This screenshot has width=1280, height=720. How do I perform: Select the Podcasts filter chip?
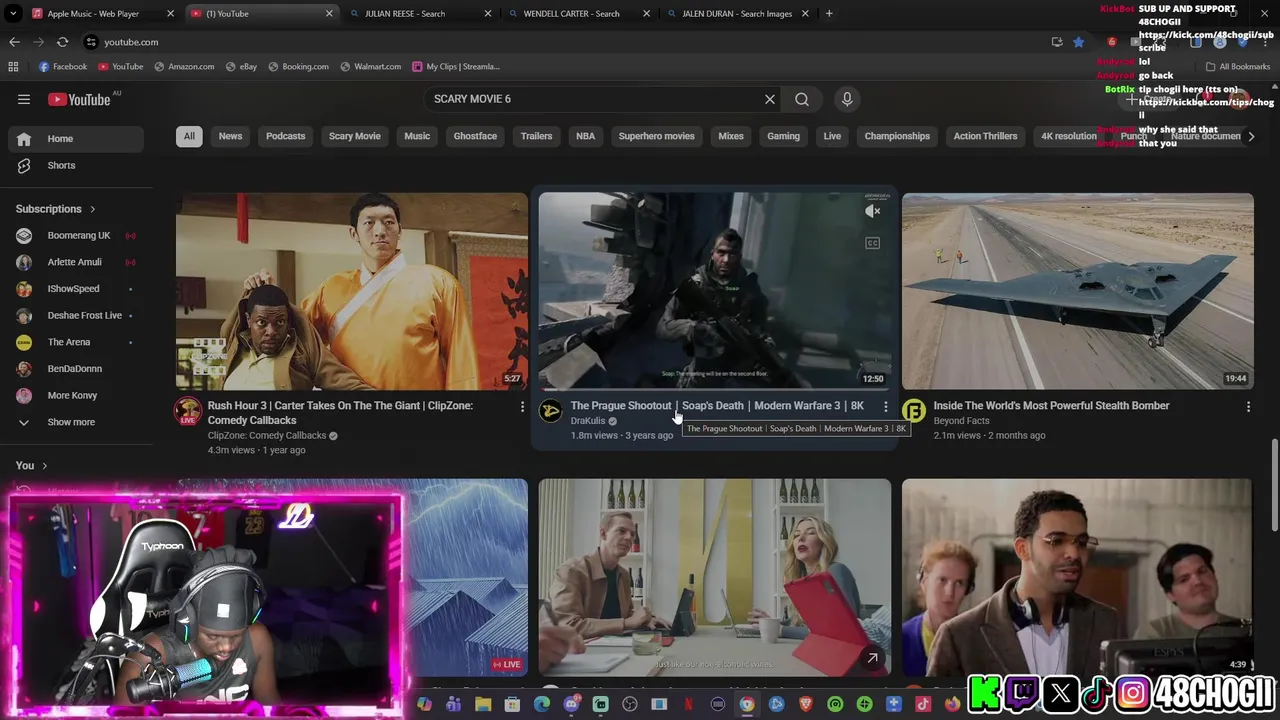click(285, 136)
